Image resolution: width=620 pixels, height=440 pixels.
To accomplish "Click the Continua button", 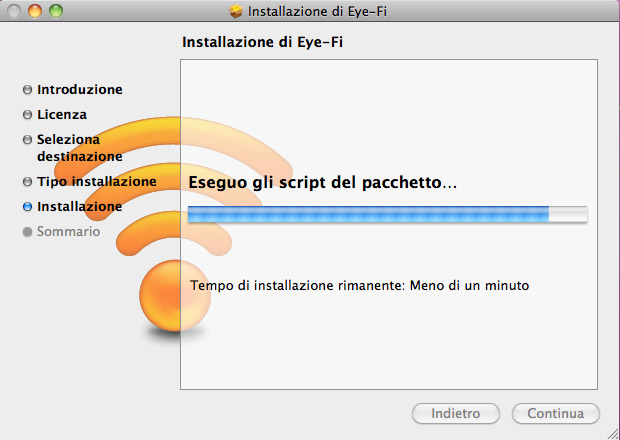I will click(556, 414).
